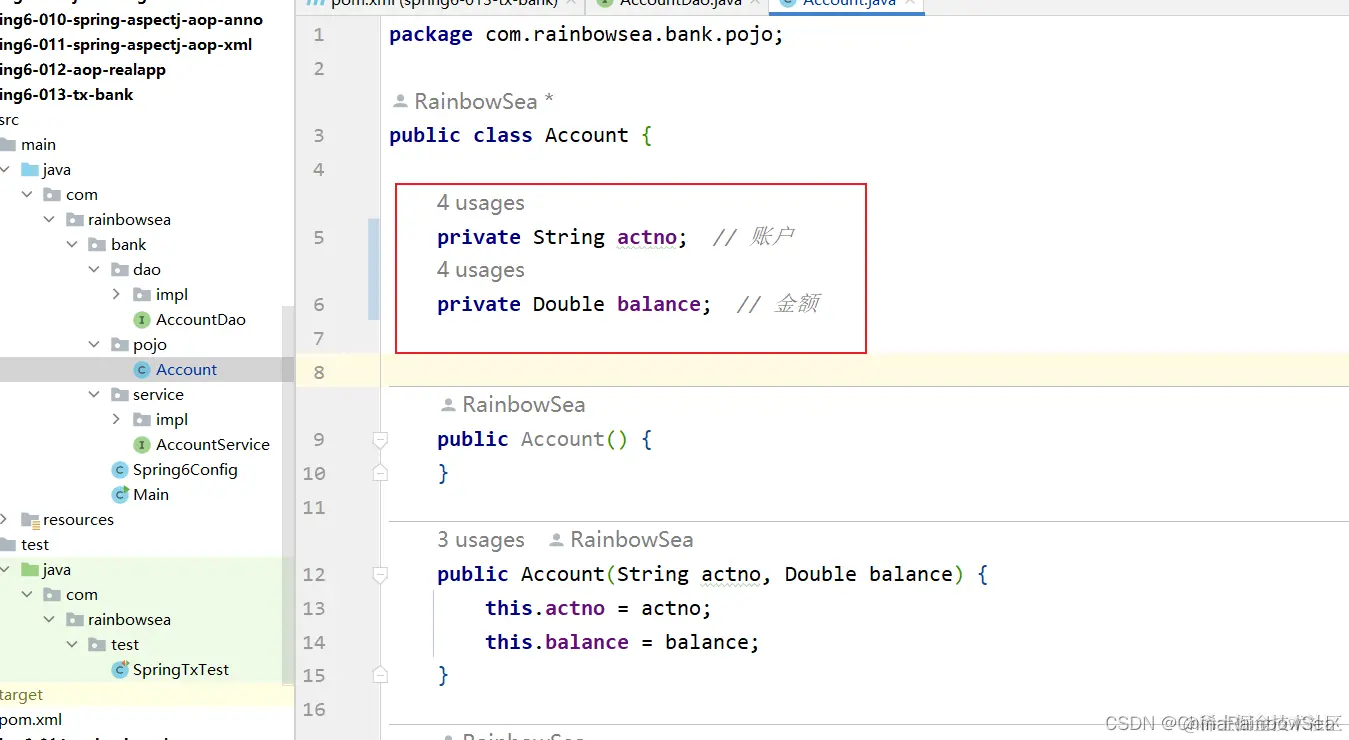This screenshot has height=740, width=1349.
Task: Select SpringTxTest in project tree
Action: [x=181, y=670]
